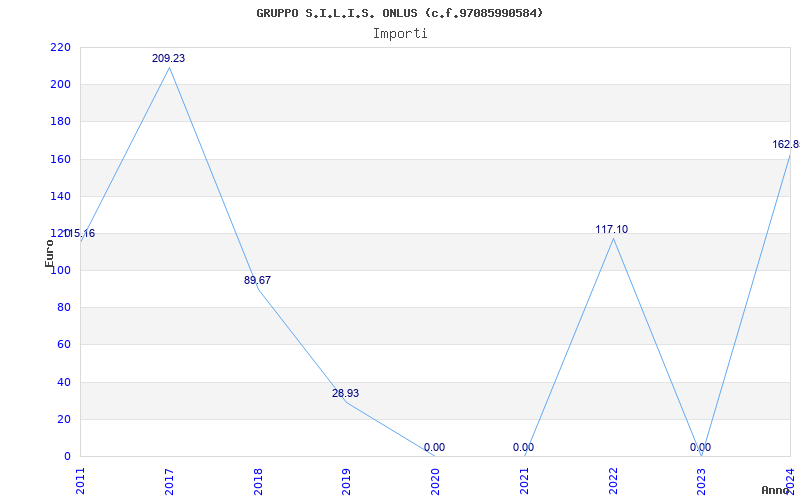Click y-axis value 20
The height and width of the screenshot is (500, 800).
pyautogui.click(x=63, y=419)
